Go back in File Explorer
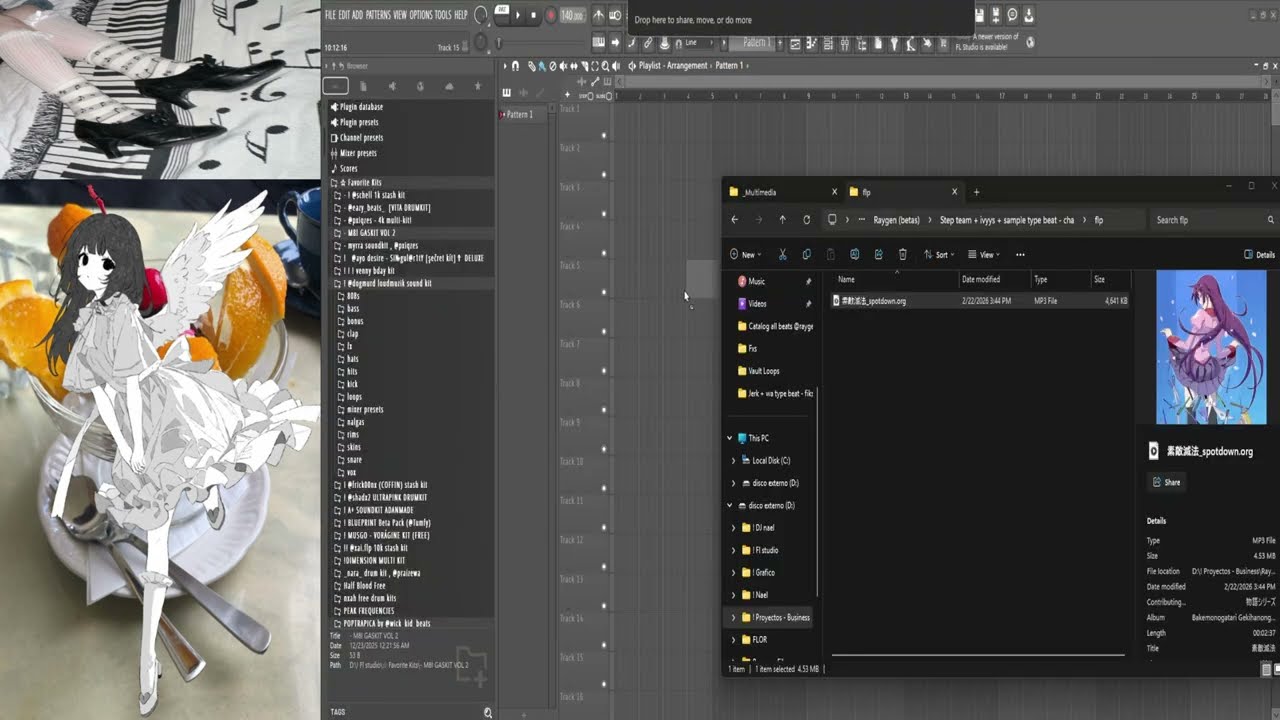1280x720 pixels. [x=735, y=220]
